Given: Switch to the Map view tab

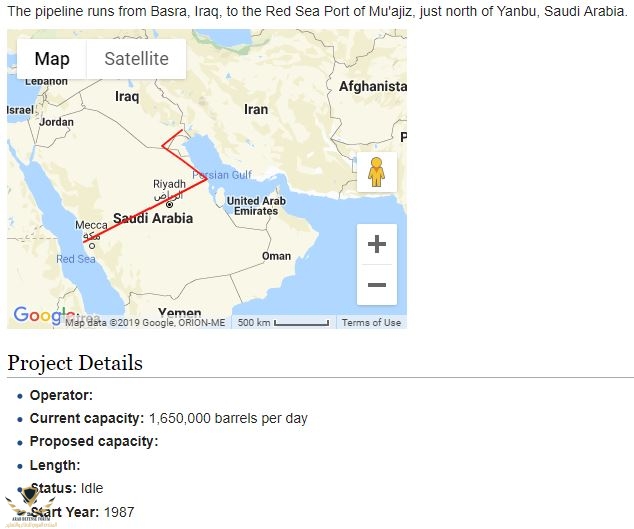Looking at the screenshot, I should (x=52, y=59).
